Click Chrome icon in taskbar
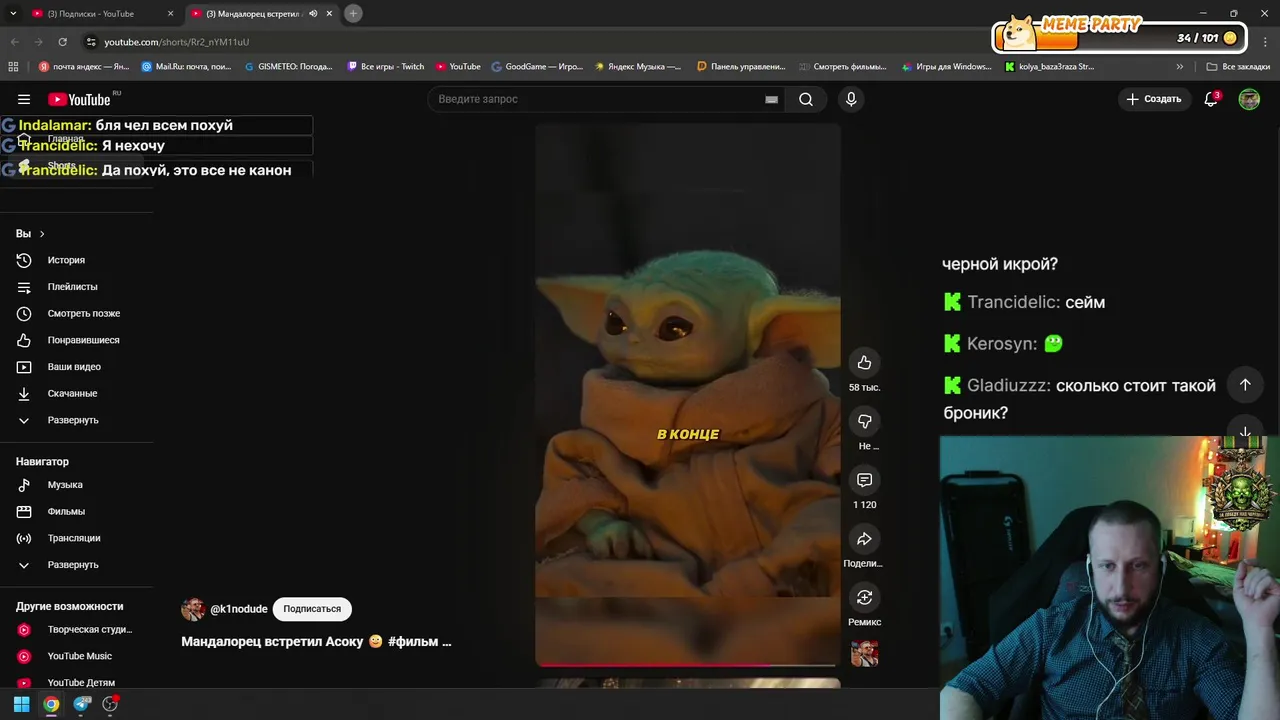 [51, 704]
